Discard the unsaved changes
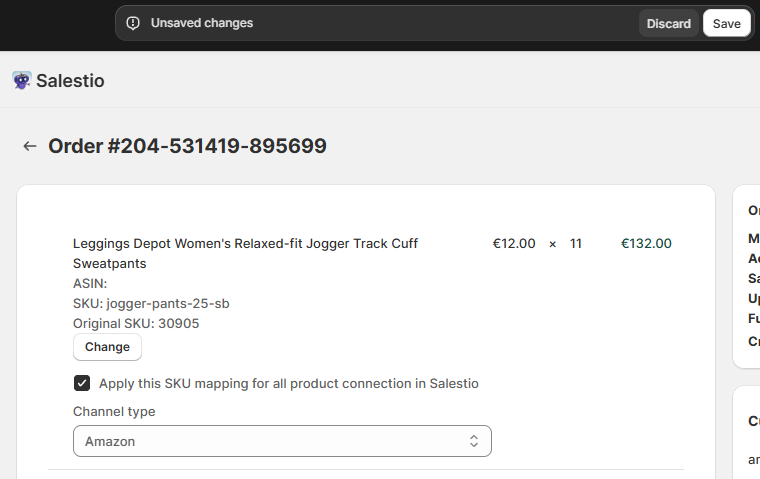The height and width of the screenshot is (479, 760). [668, 23]
